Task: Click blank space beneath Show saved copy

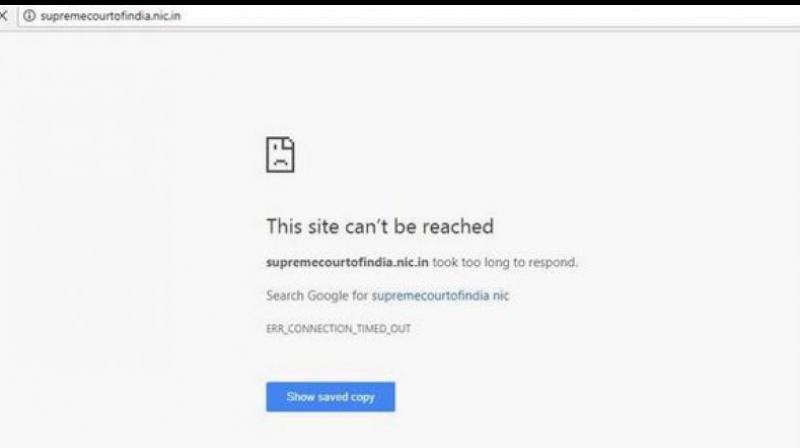Action: 330,430
